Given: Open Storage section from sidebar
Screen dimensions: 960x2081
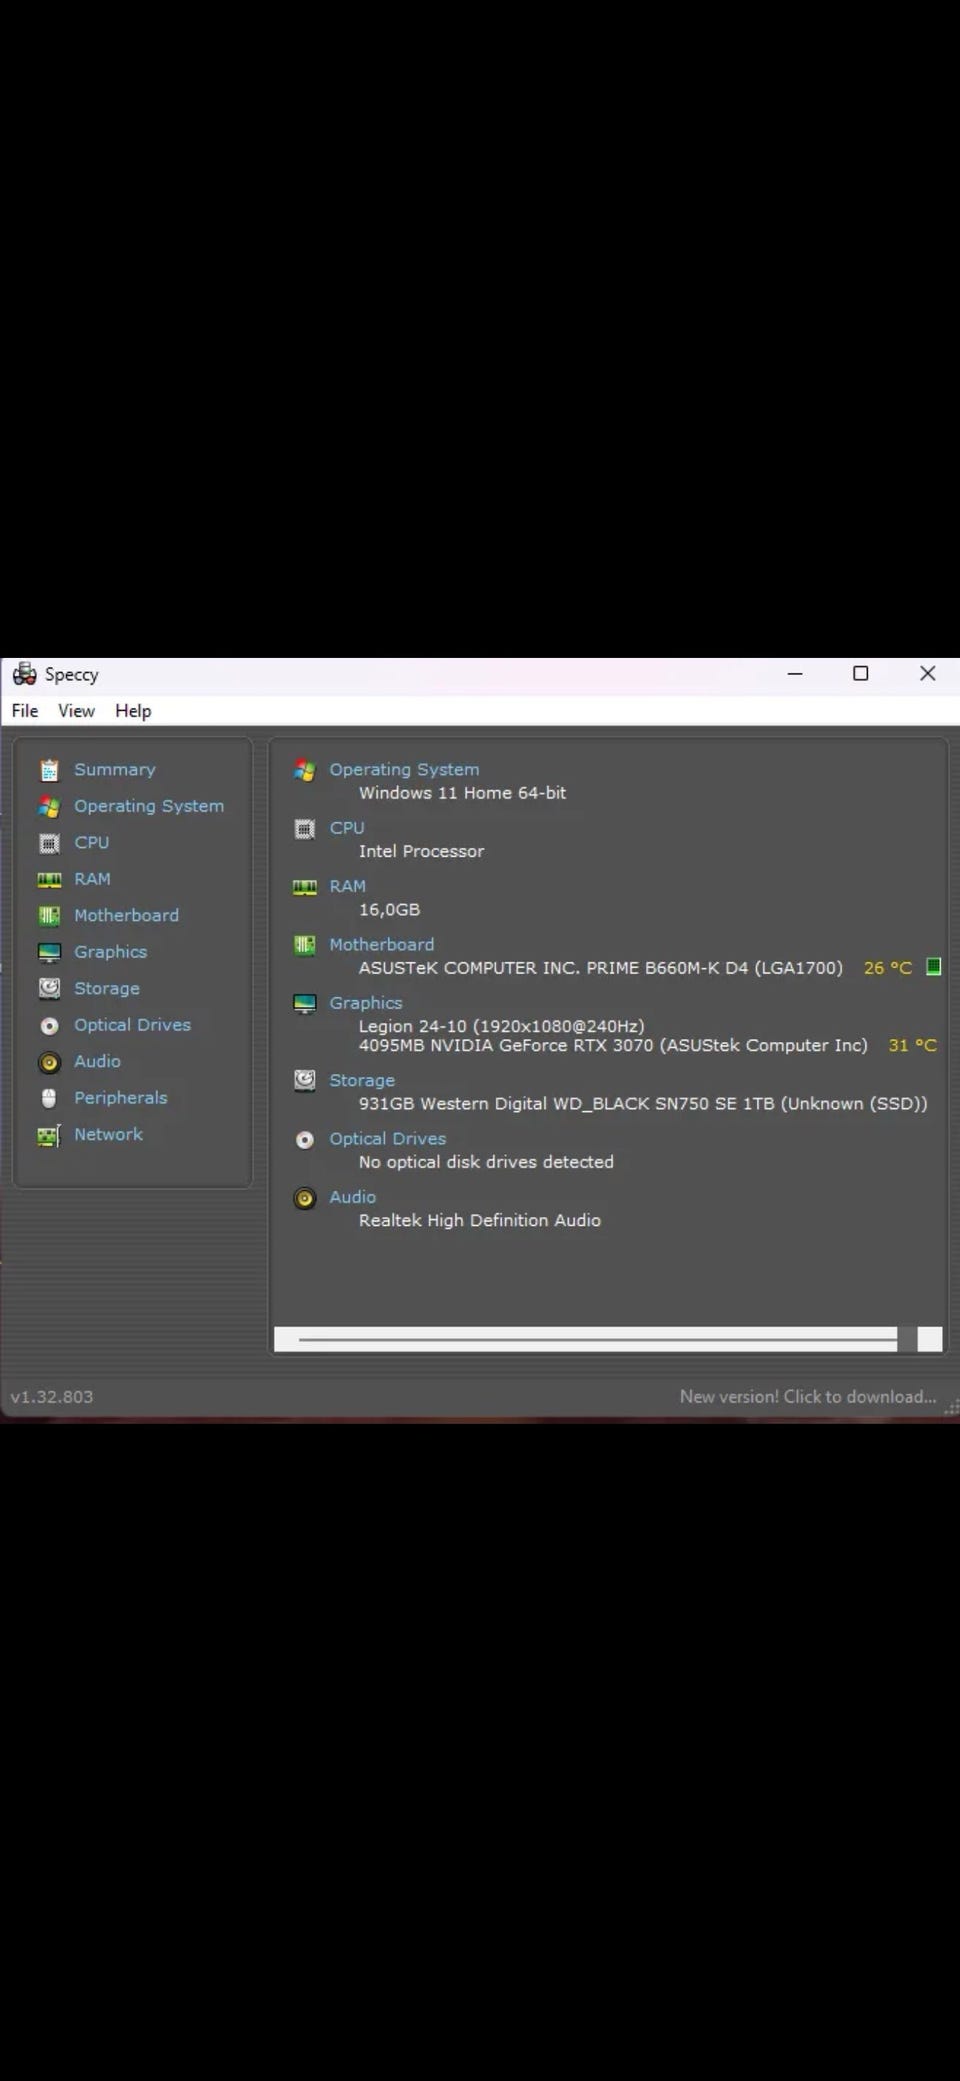Looking at the screenshot, I should [x=107, y=988].
